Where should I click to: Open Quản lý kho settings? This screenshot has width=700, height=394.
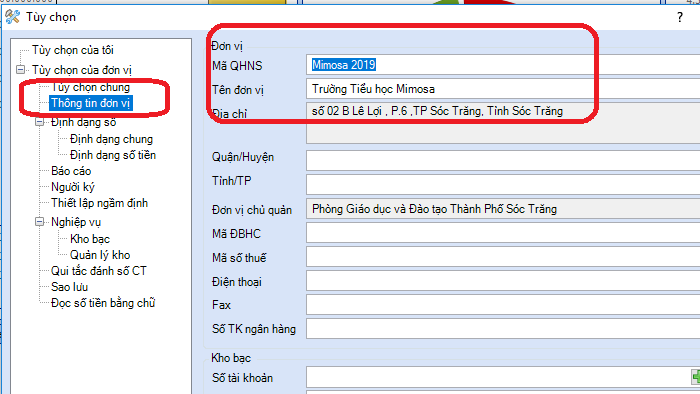(x=100, y=255)
